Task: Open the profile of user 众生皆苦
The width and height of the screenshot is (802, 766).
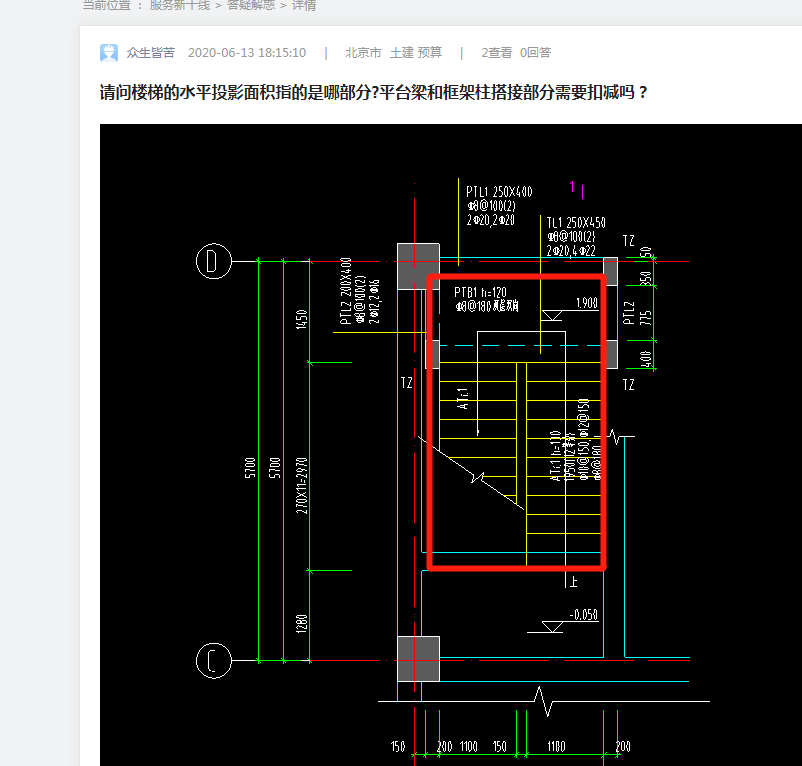Action: click(x=151, y=53)
